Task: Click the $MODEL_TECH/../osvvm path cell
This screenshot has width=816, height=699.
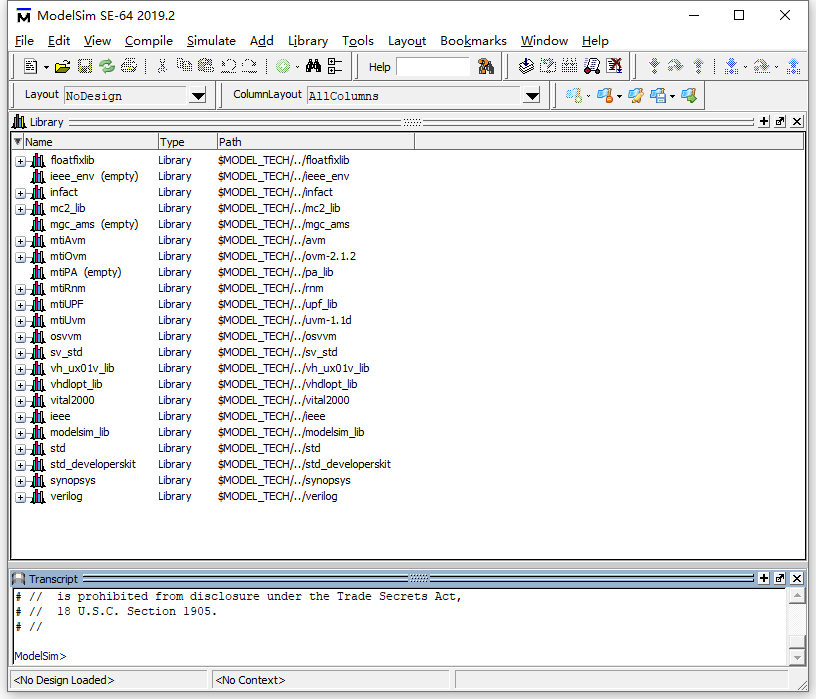Action: [277, 336]
